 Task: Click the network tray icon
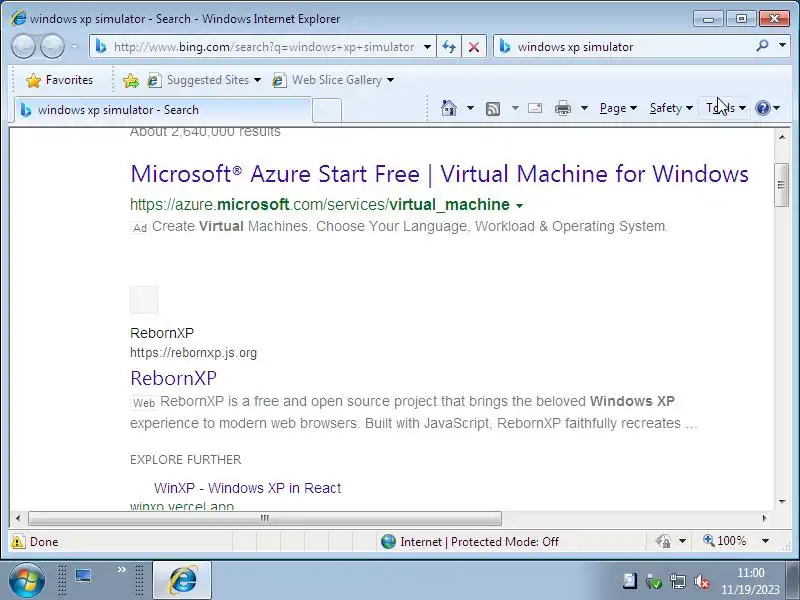click(x=678, y=581)
